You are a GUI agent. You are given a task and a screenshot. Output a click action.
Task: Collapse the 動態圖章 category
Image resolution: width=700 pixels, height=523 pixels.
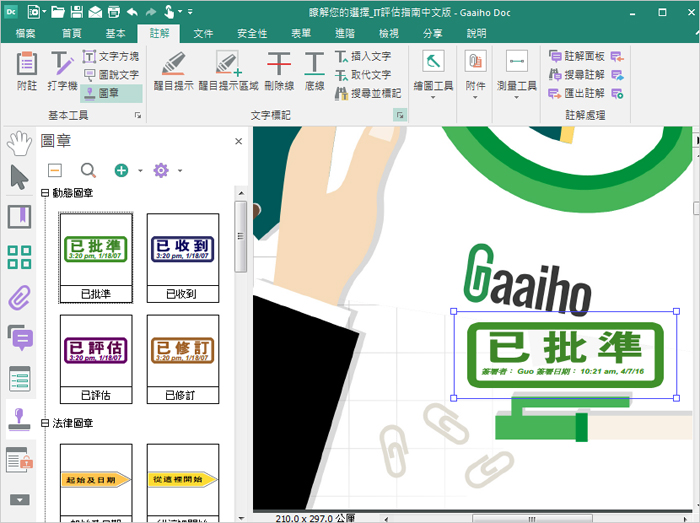click(x=45, y=193)
